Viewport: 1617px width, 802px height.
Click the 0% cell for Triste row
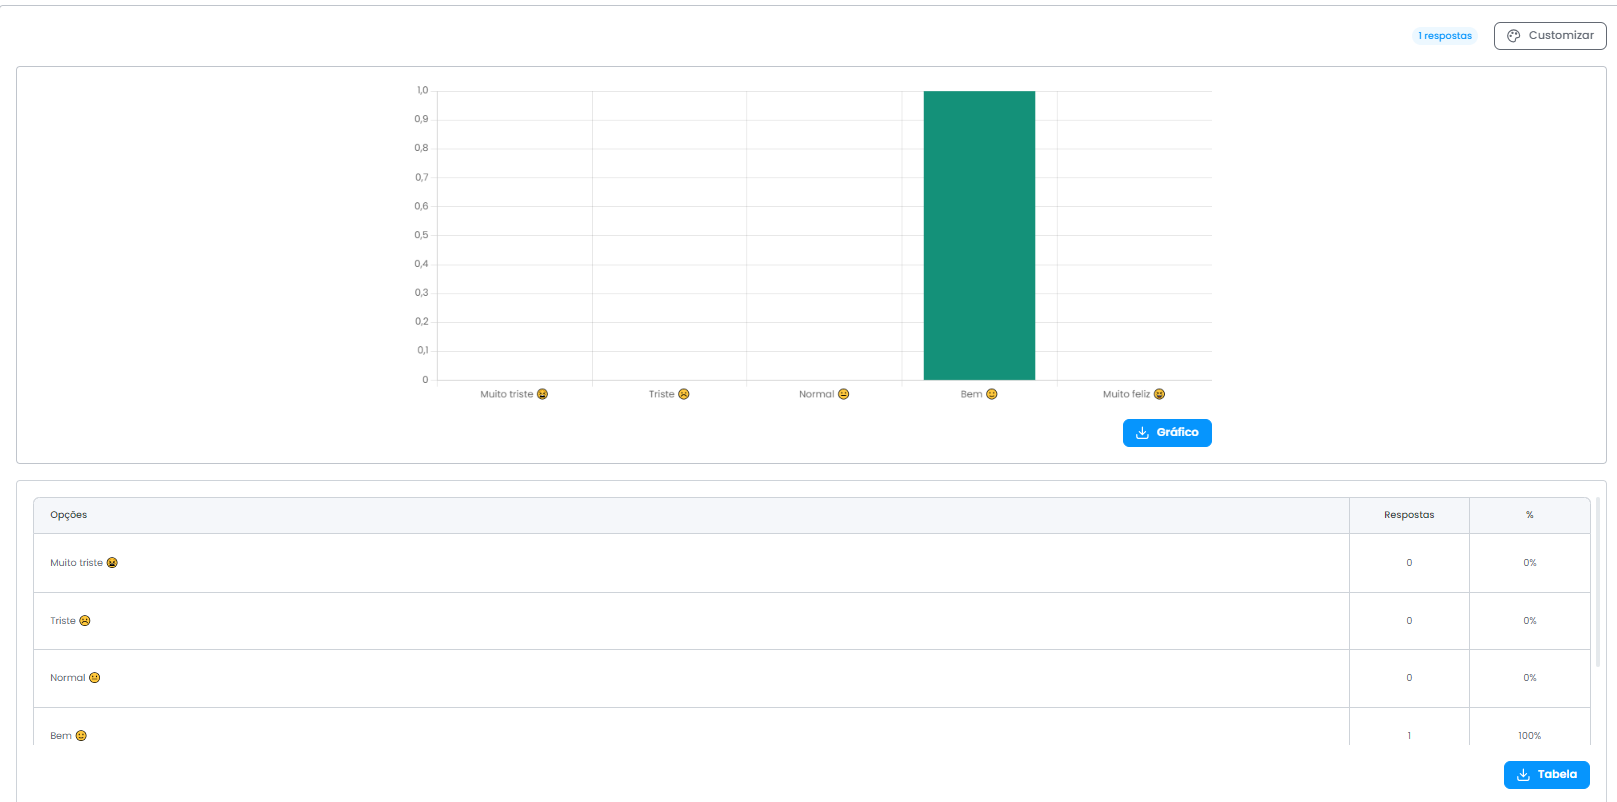point(1529,621)
